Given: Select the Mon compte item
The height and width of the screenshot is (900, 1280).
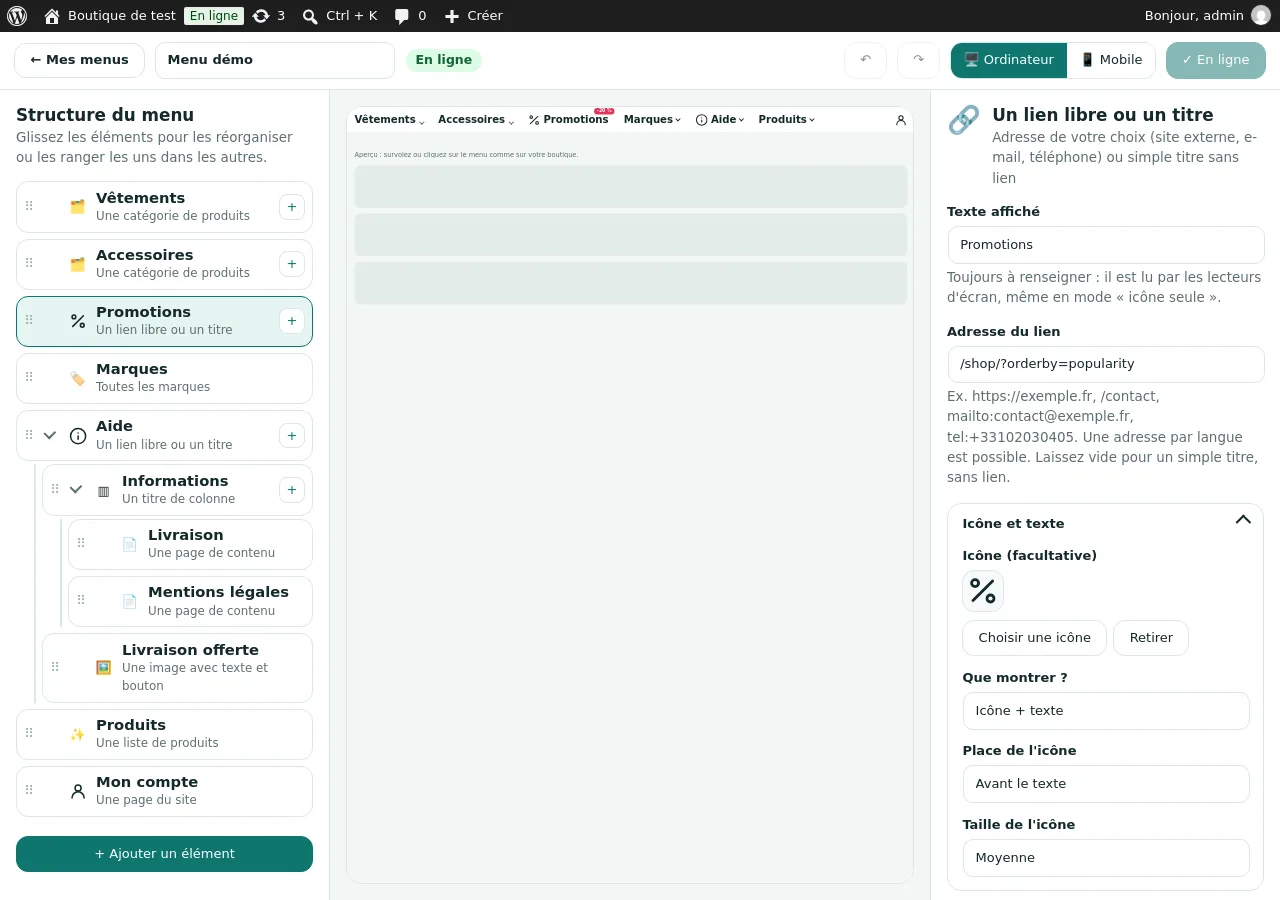Looking at the screenshot, I should click(164, 791).
